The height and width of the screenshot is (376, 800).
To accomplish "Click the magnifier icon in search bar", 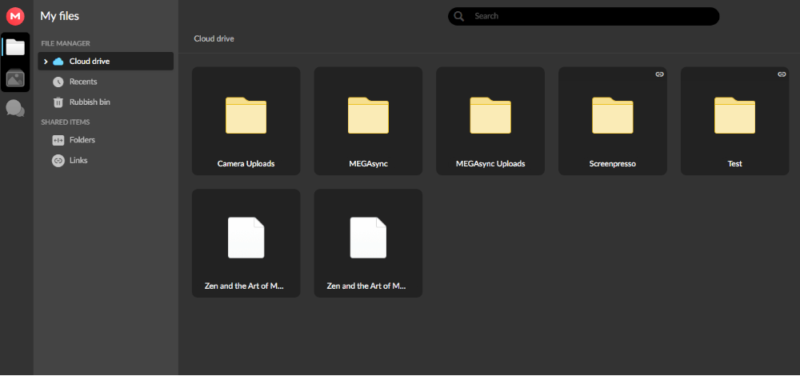I will point(459,16).
